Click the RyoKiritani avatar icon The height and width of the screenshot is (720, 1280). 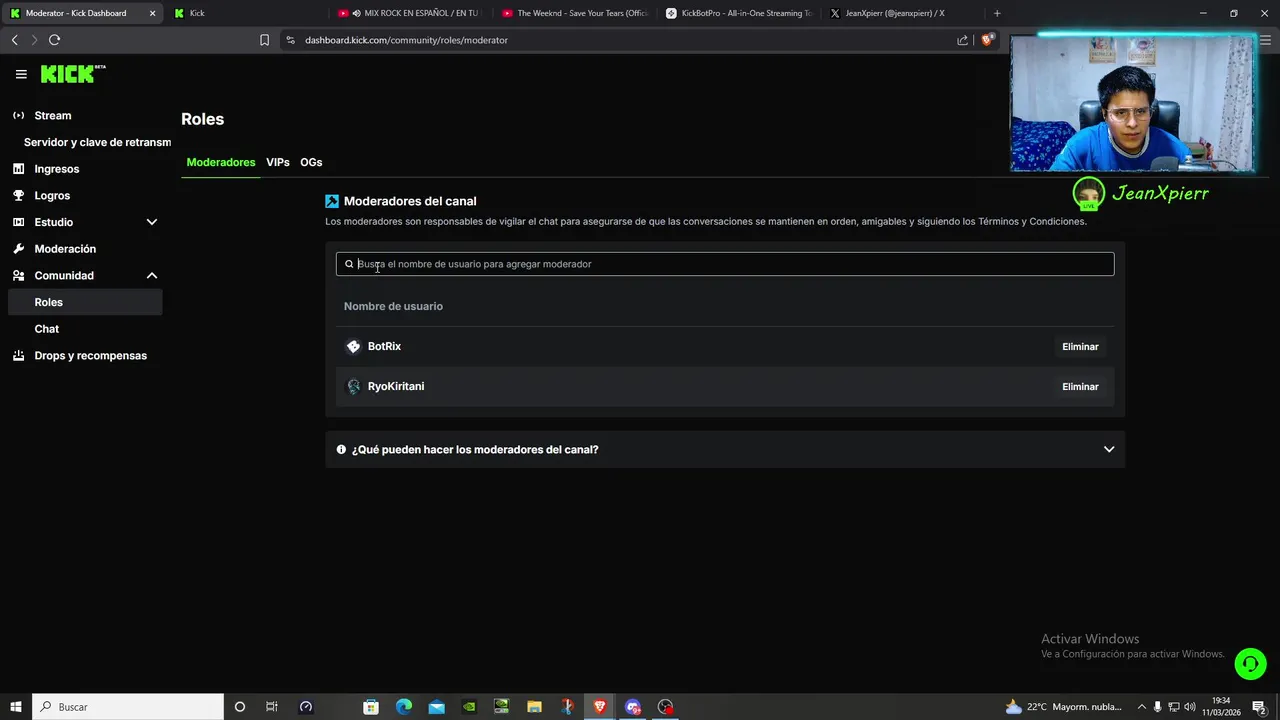(353, 386)
